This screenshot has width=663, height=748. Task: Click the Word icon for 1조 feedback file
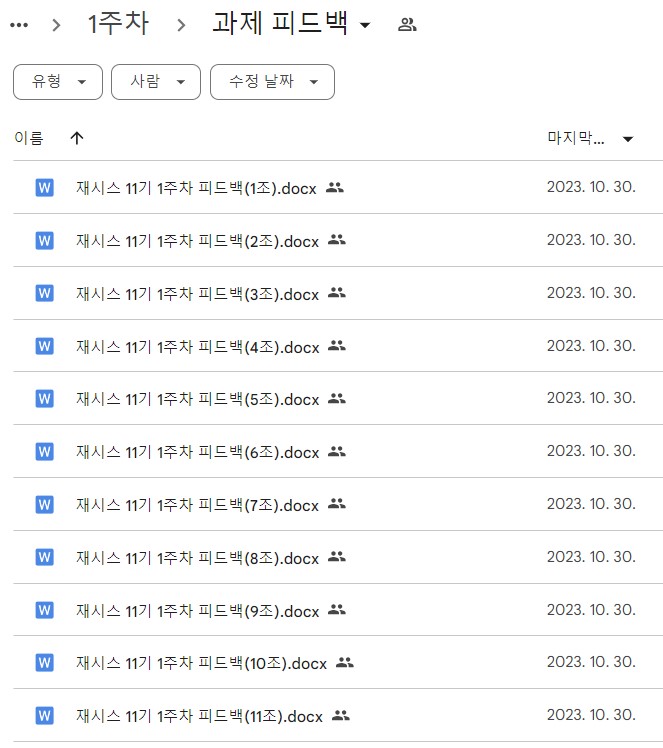click(x=44, y=187)
